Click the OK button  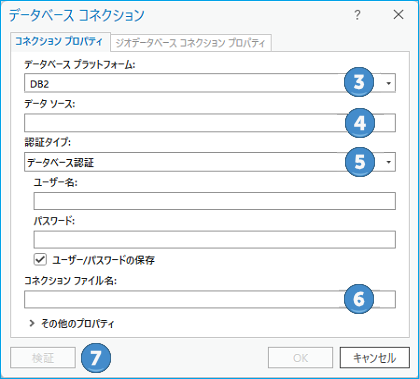[300, 358]
